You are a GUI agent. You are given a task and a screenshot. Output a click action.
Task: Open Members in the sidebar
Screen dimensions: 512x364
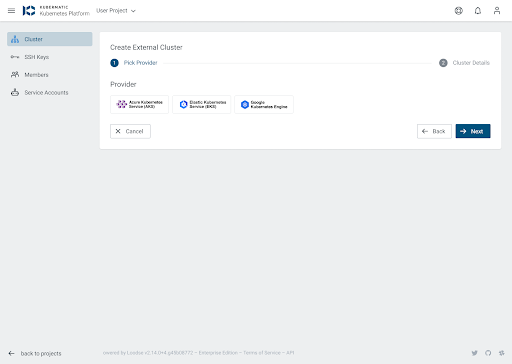click(x=50, y=75)
